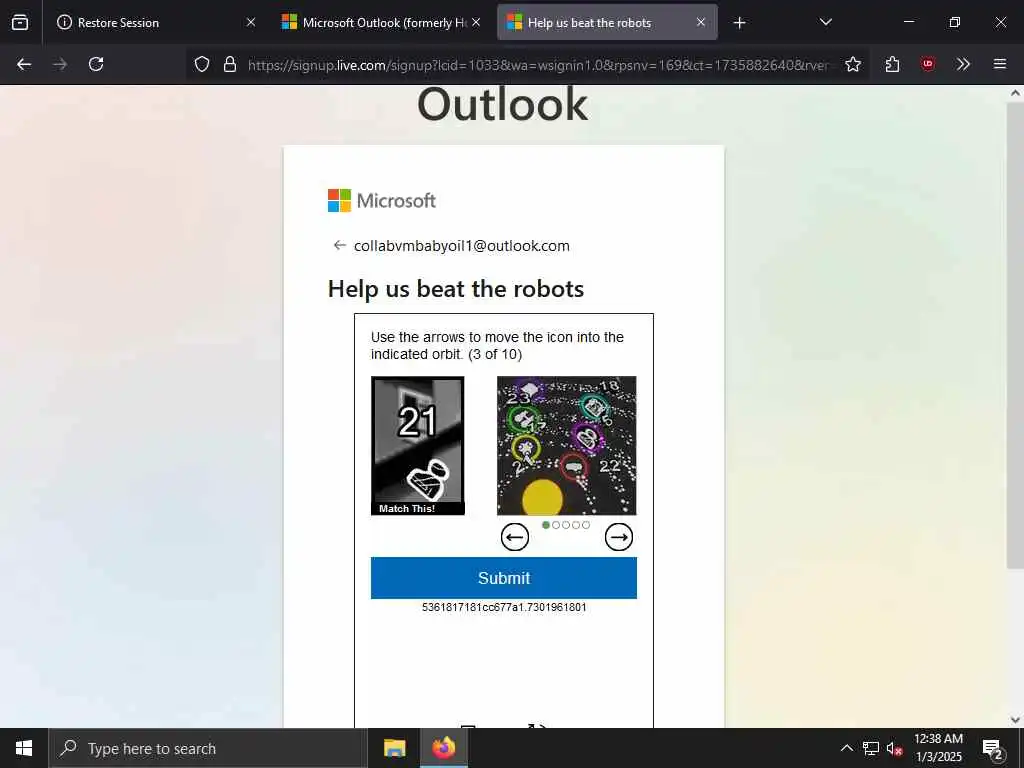Open File Explorer from the taskbar

(x=394, y=748)
